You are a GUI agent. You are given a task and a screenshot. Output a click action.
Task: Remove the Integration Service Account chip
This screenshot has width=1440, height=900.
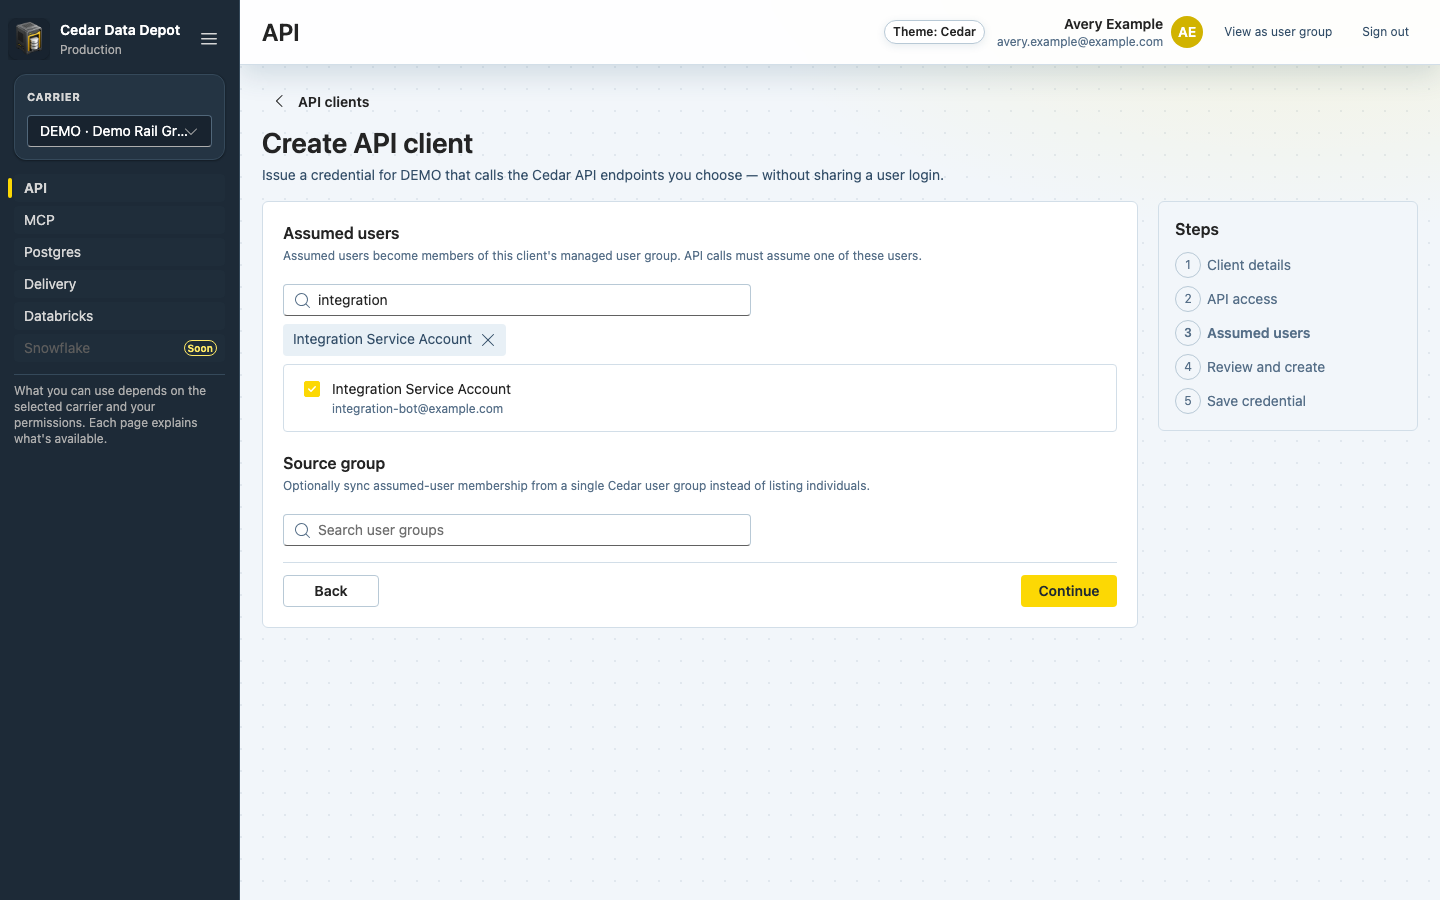point(488,340)
